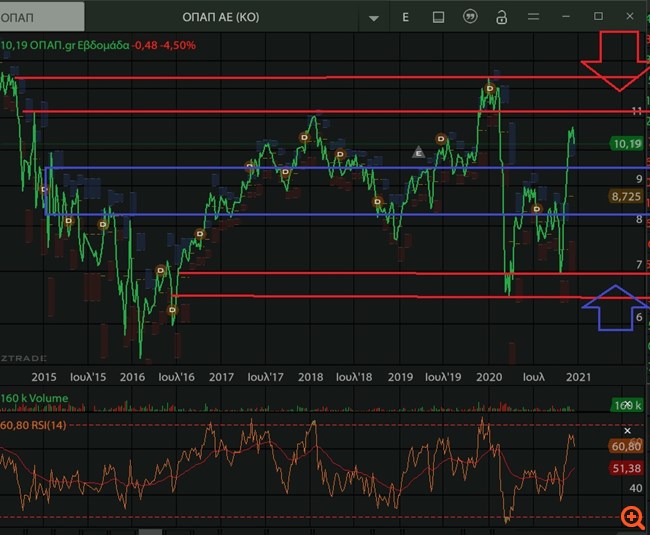This screenshot has height=535, width=650.
Task: Maximize the chart window
Action: (x=598, y=16)
